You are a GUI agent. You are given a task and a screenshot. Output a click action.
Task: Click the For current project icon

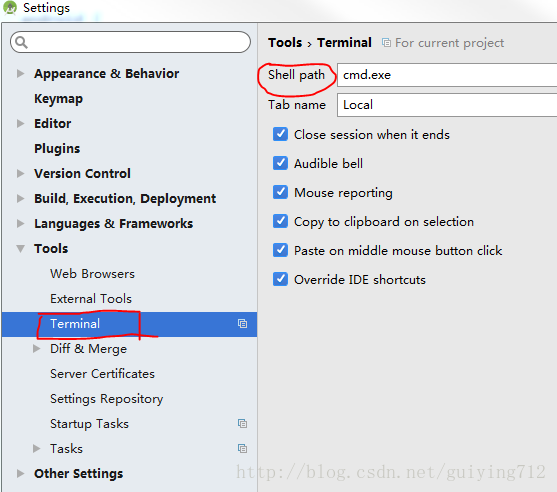click(x=386, y=43)
